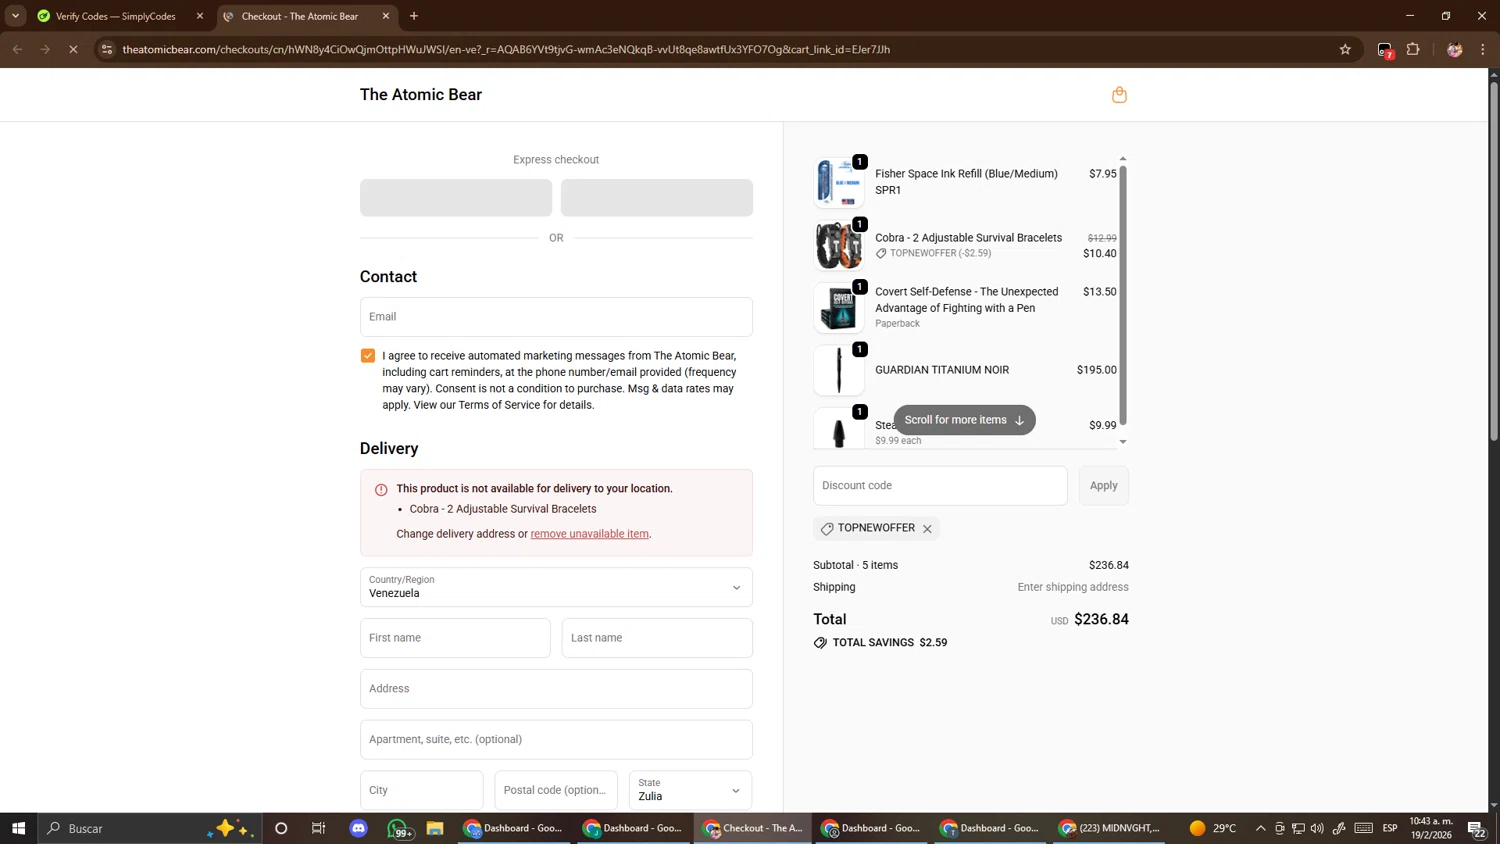Open Task View in the taskbar
The width and height of the screenshot is (1500, 844).
click(319, 828)
